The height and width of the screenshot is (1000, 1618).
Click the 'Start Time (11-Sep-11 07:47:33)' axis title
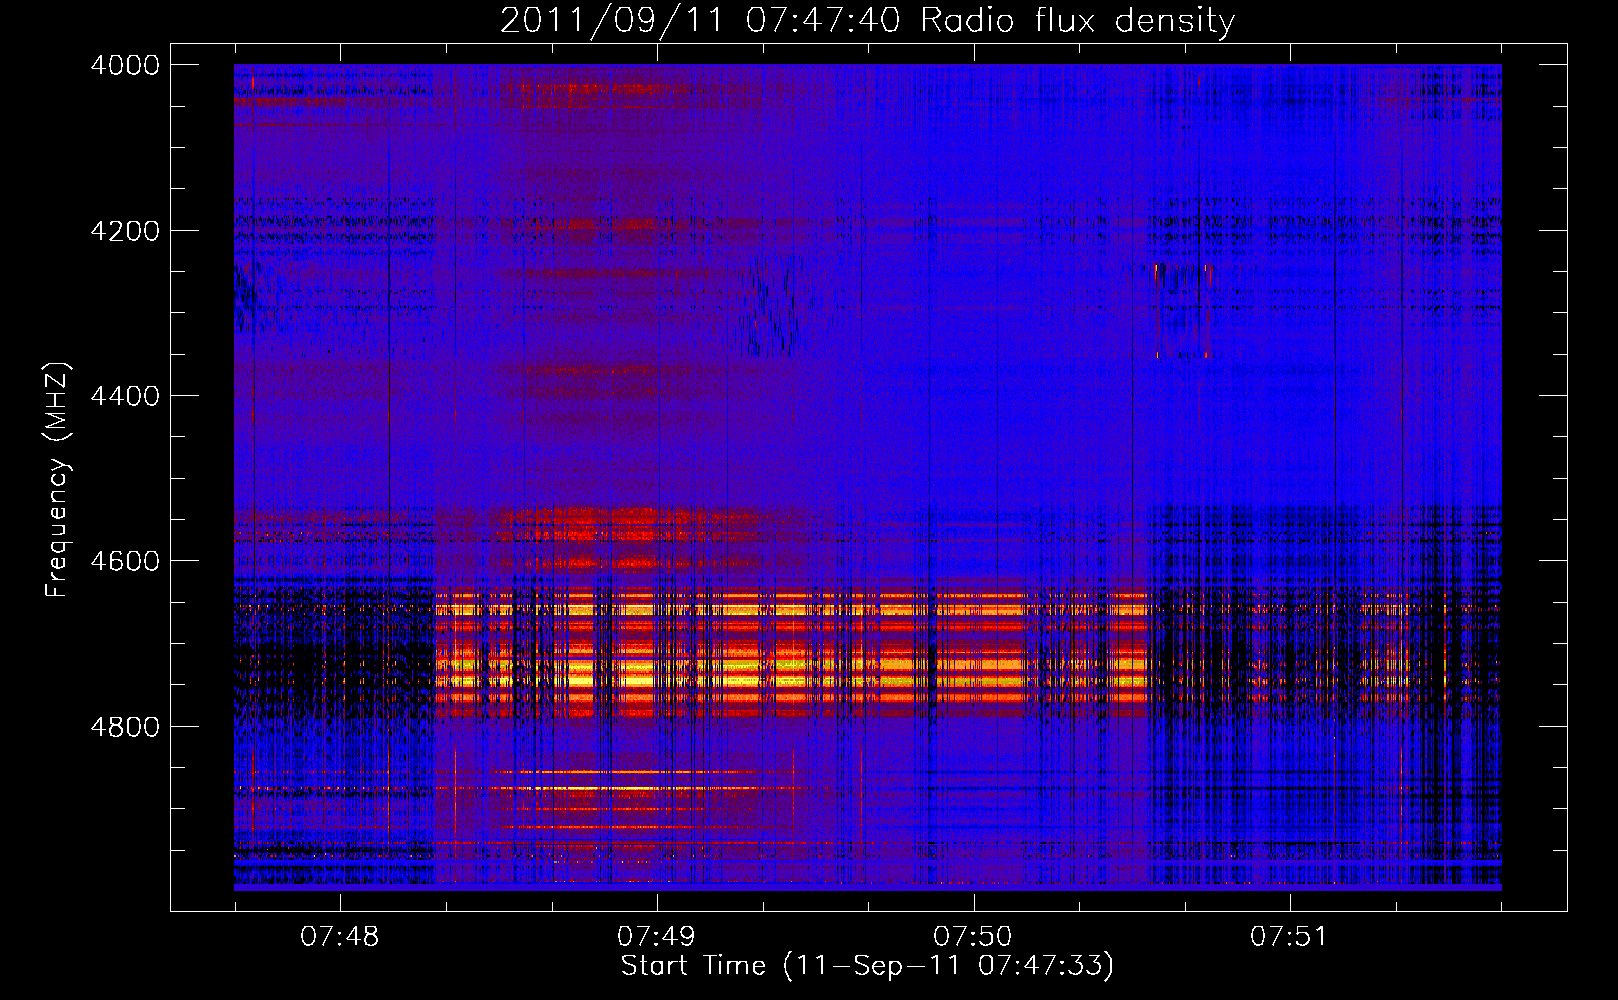[867, 966]
